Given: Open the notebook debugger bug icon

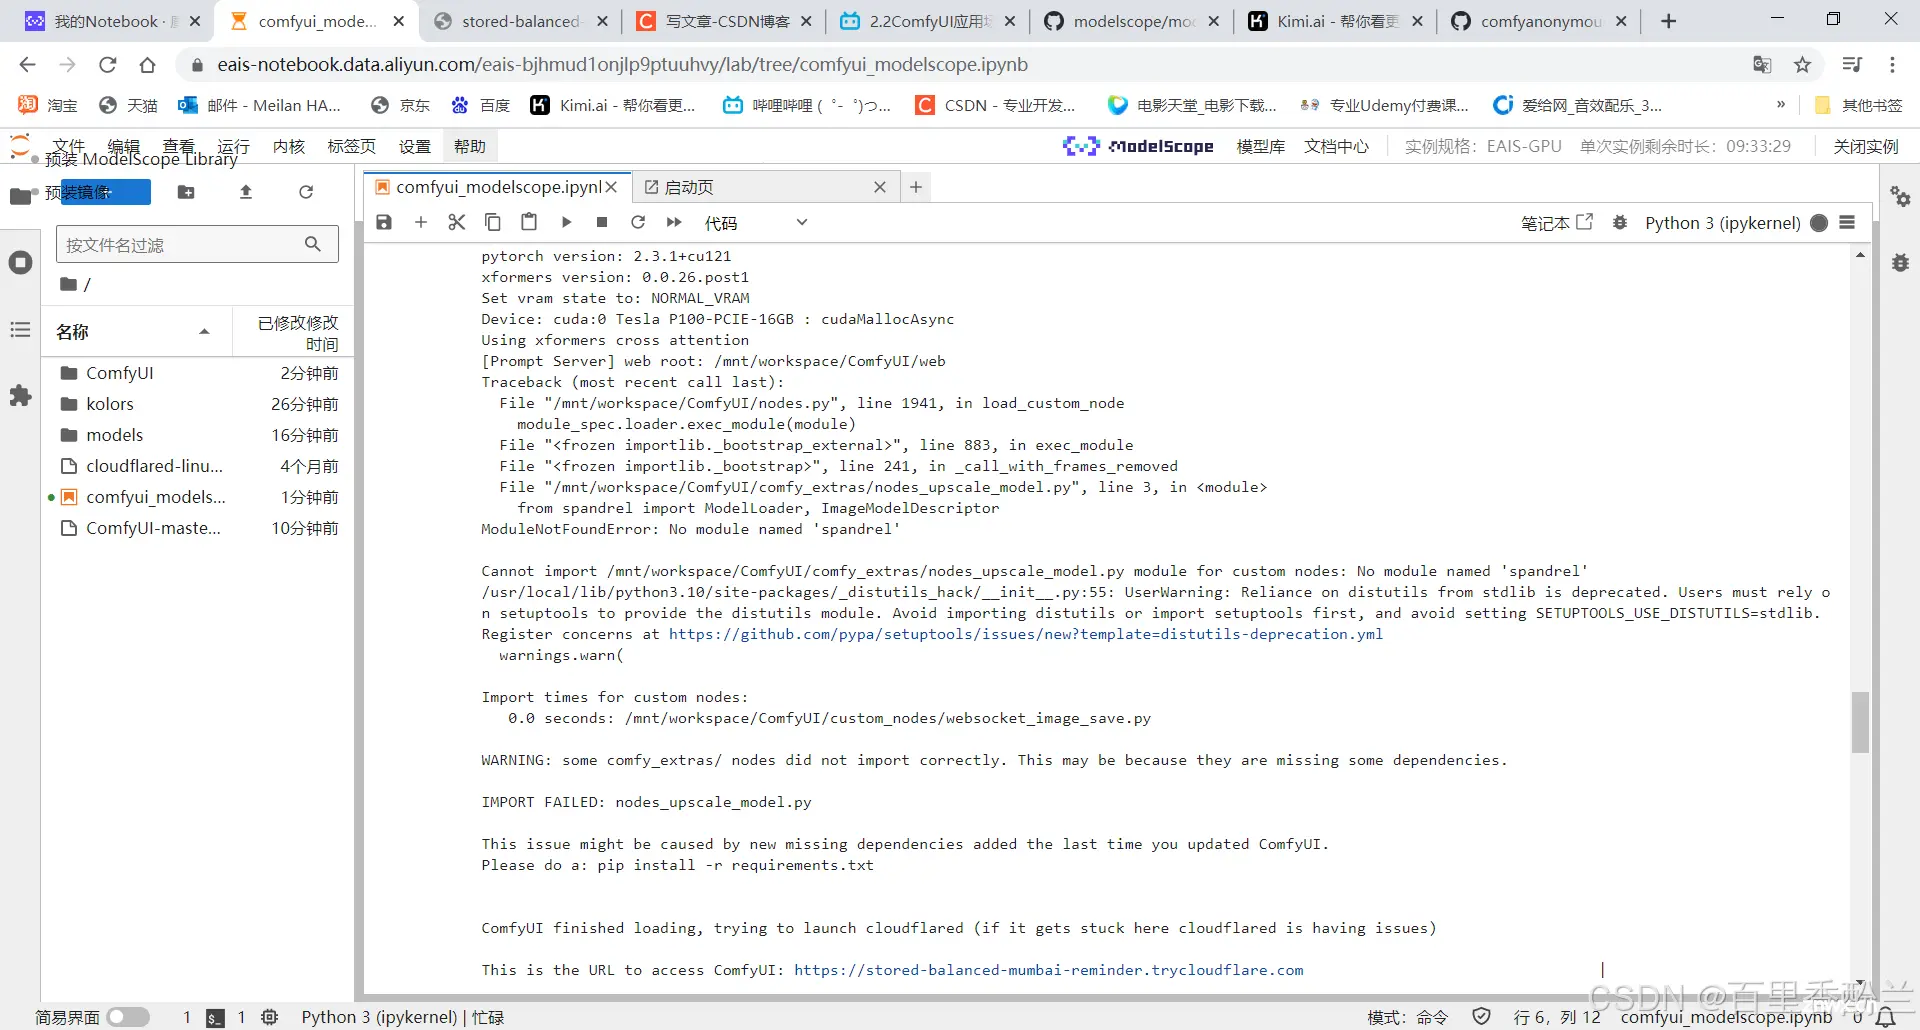Looking at the screenshot, I should [1620, 222].
